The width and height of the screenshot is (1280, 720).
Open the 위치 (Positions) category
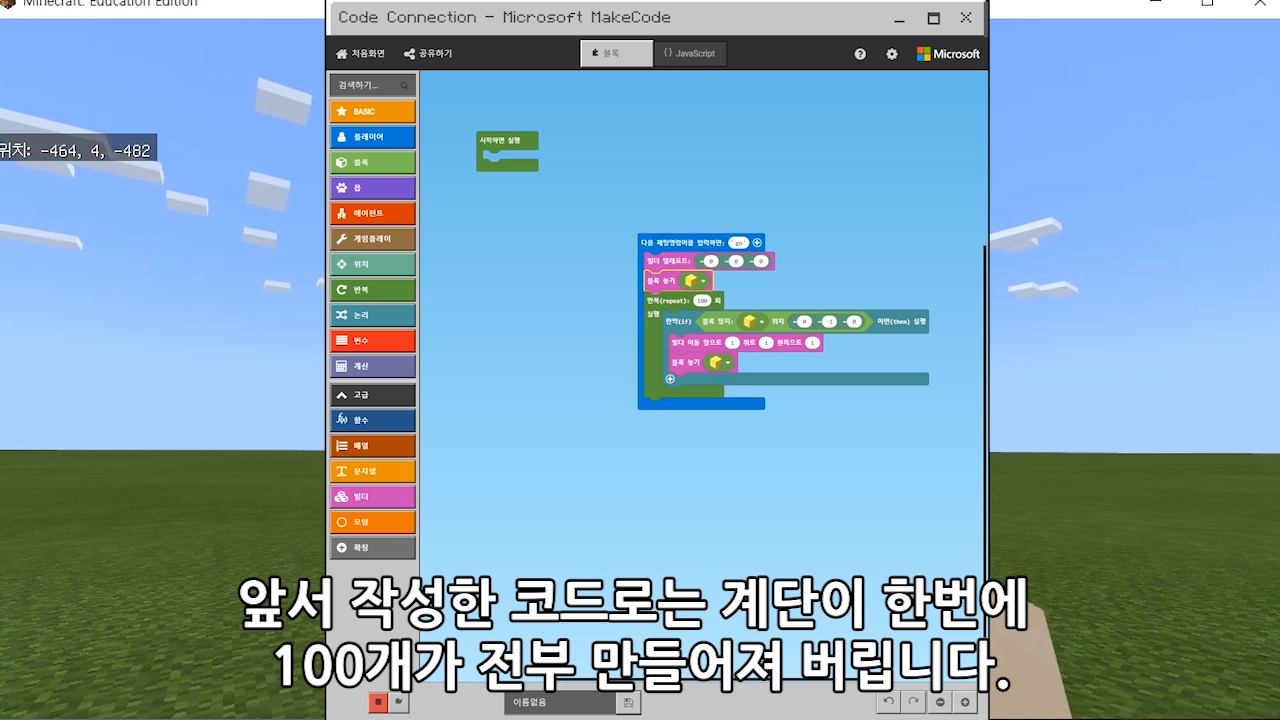point(372,264)
